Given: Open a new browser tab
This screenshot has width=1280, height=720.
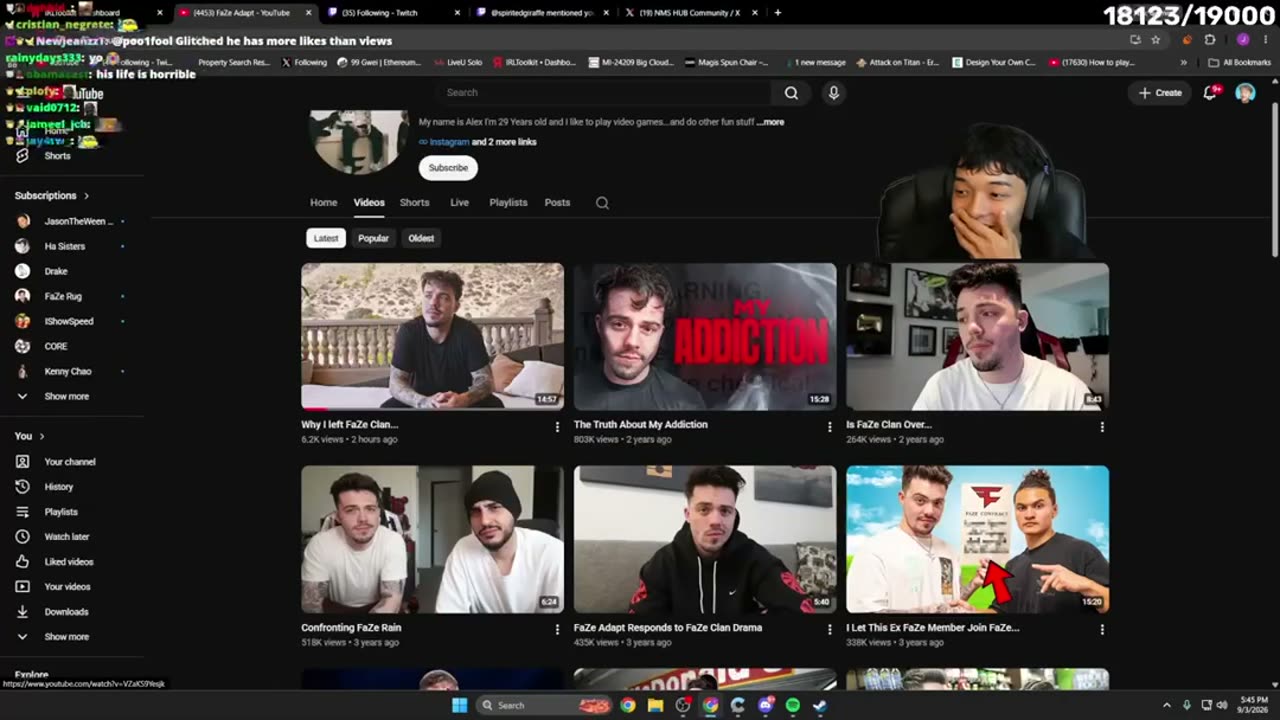Looking at the screenshot, I should point(777,13).
